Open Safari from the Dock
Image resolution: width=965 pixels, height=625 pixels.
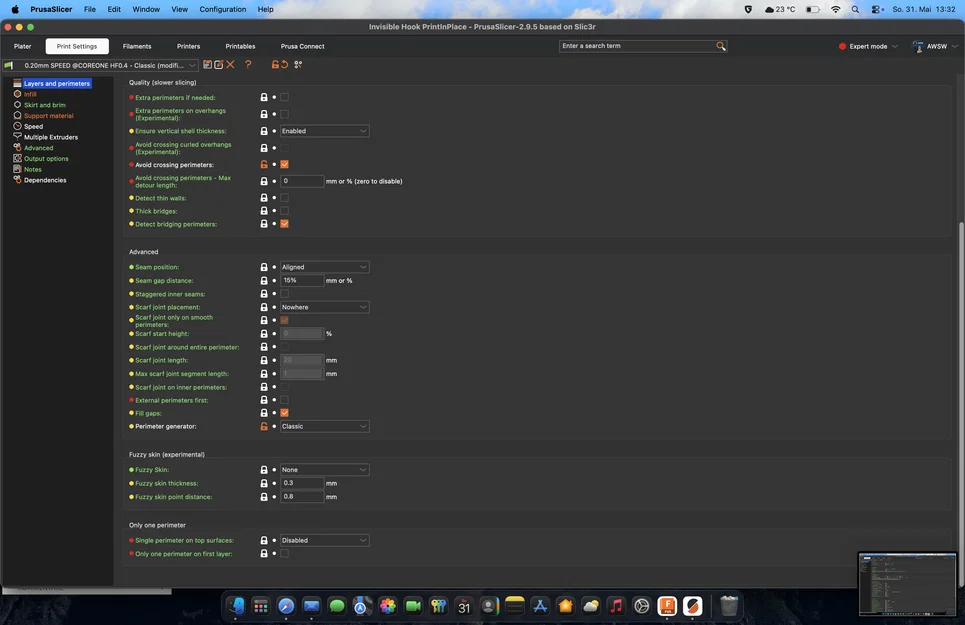click(286, 607)
